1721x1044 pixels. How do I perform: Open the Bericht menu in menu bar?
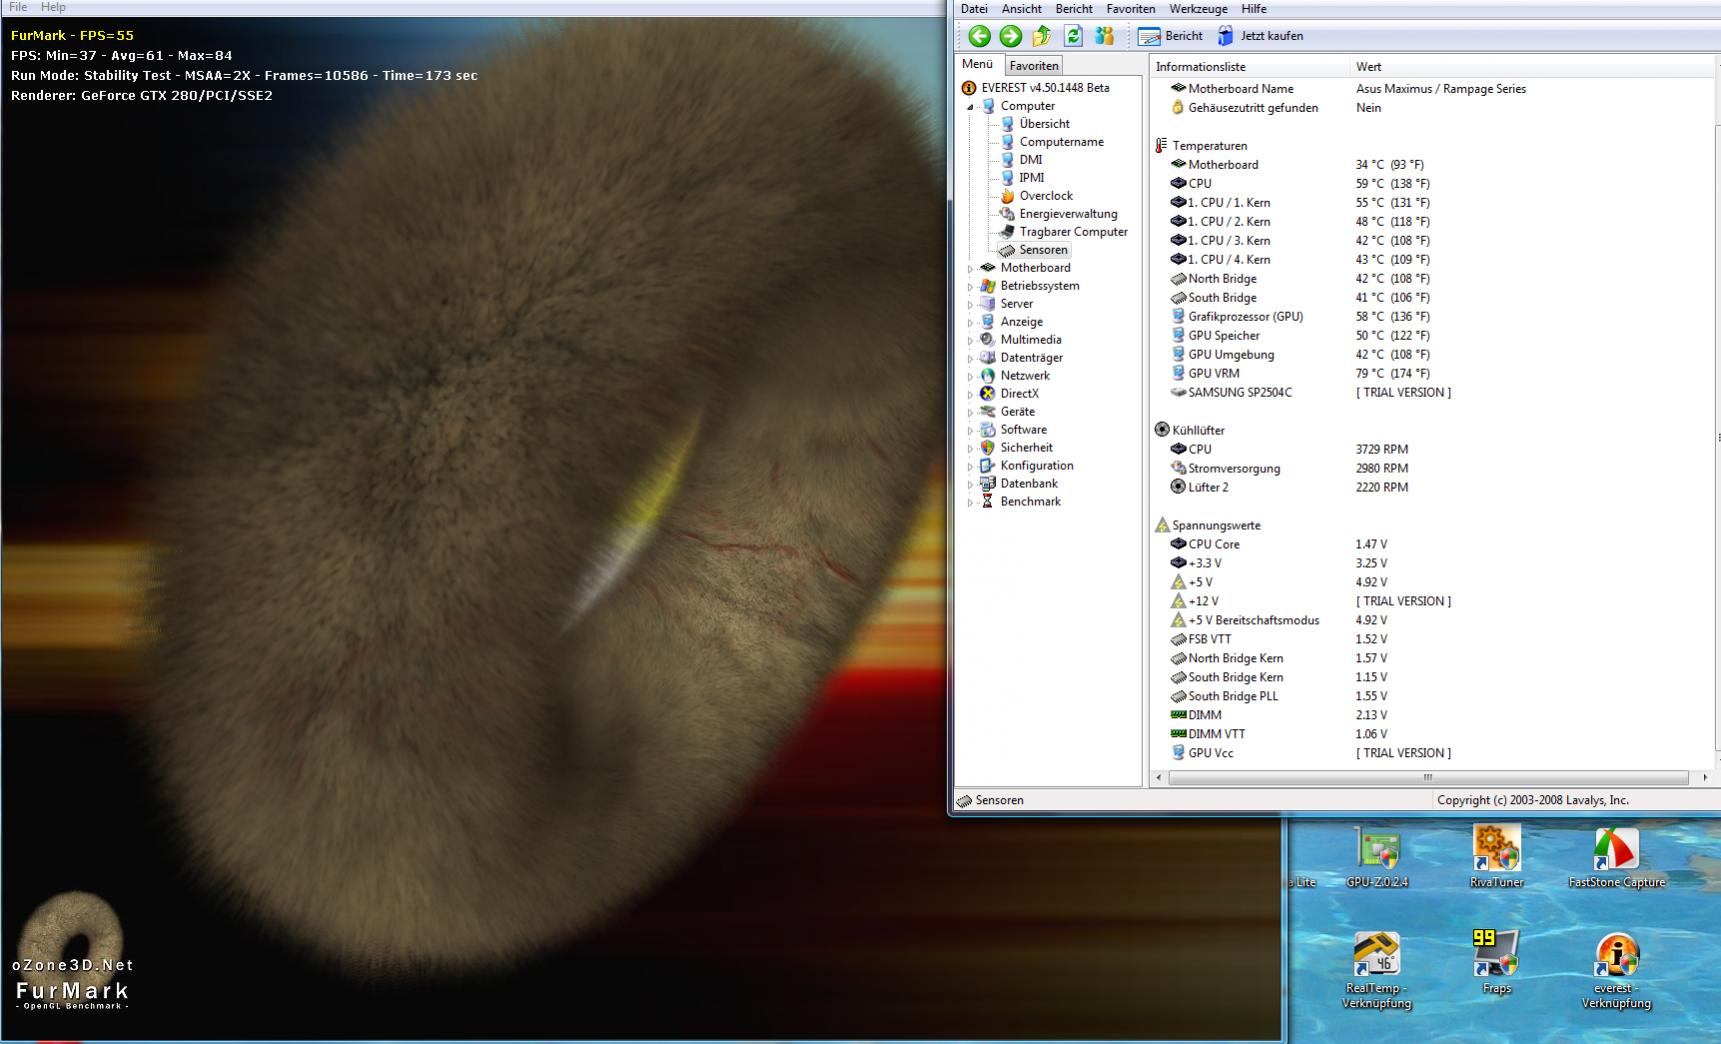1074,9
